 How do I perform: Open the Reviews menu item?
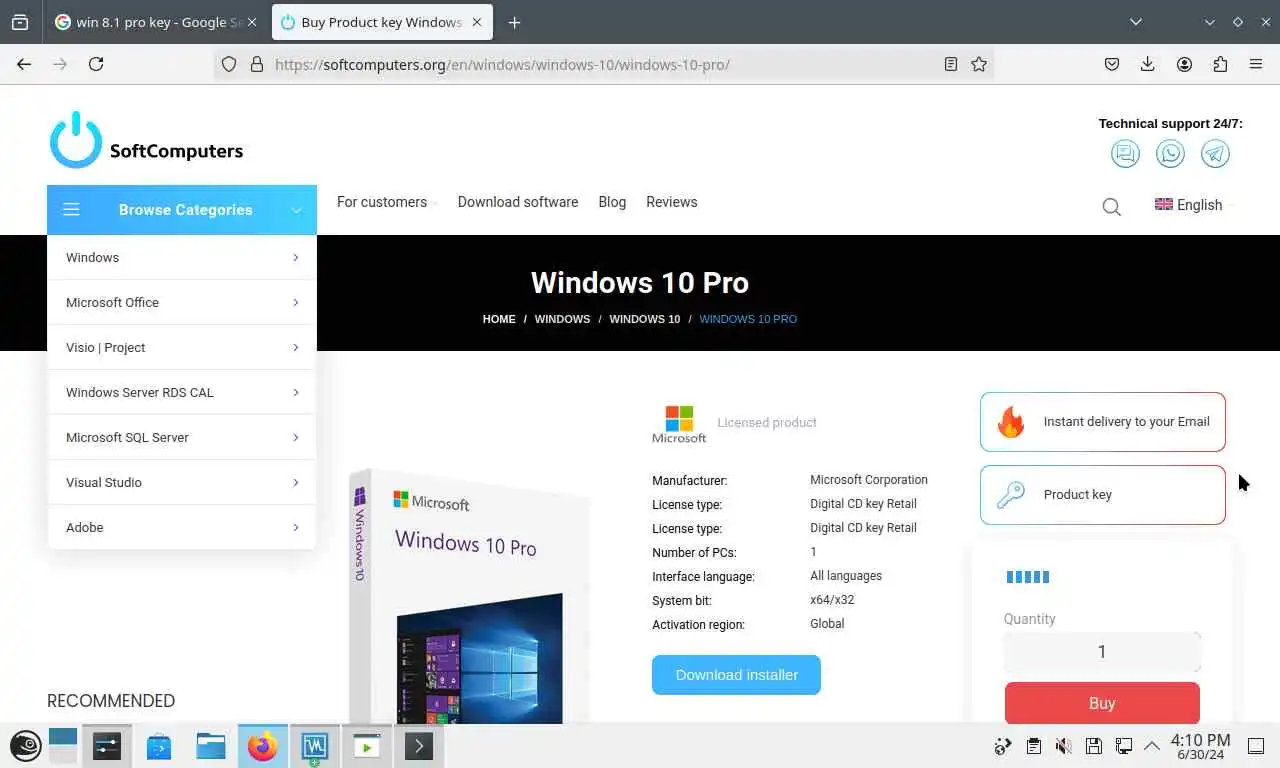coord(672,202)
